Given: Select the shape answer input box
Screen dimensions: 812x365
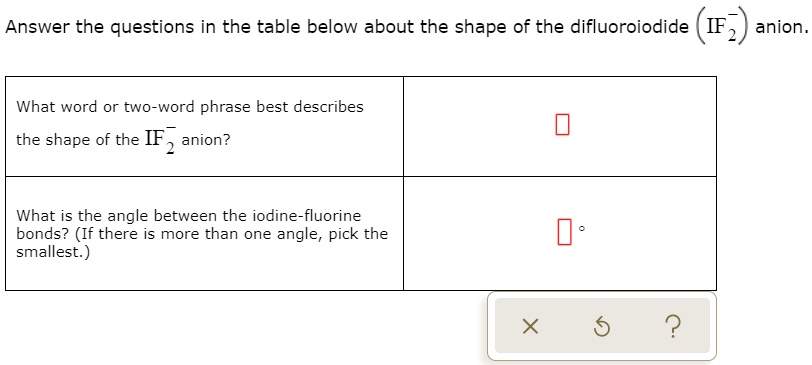Looking at the screenshot, I should coord(562,125).
